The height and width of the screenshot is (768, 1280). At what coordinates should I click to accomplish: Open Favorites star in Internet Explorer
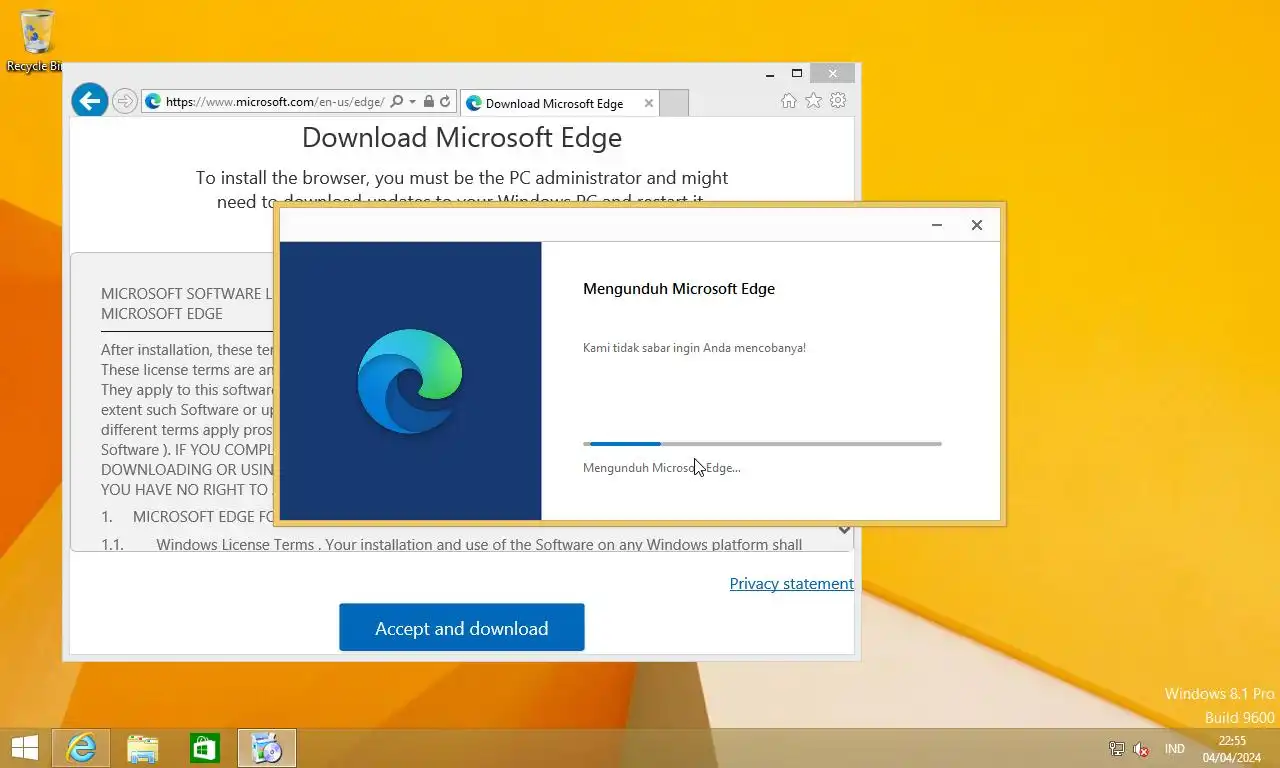point(814,101)
